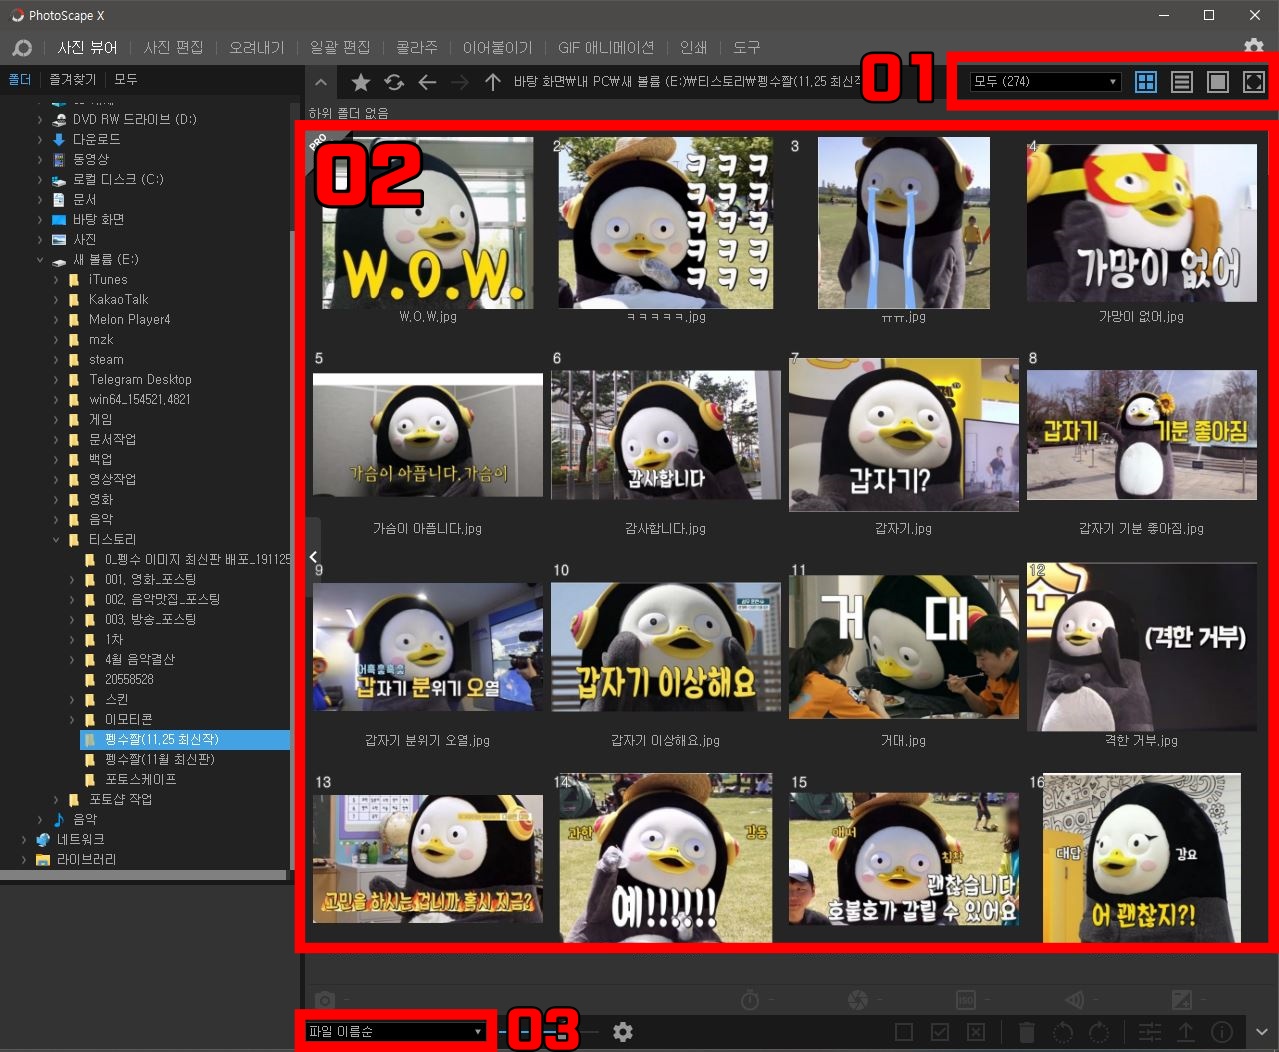Switch to the single image view icon
The image size is (1279, 1052).
1218,82
